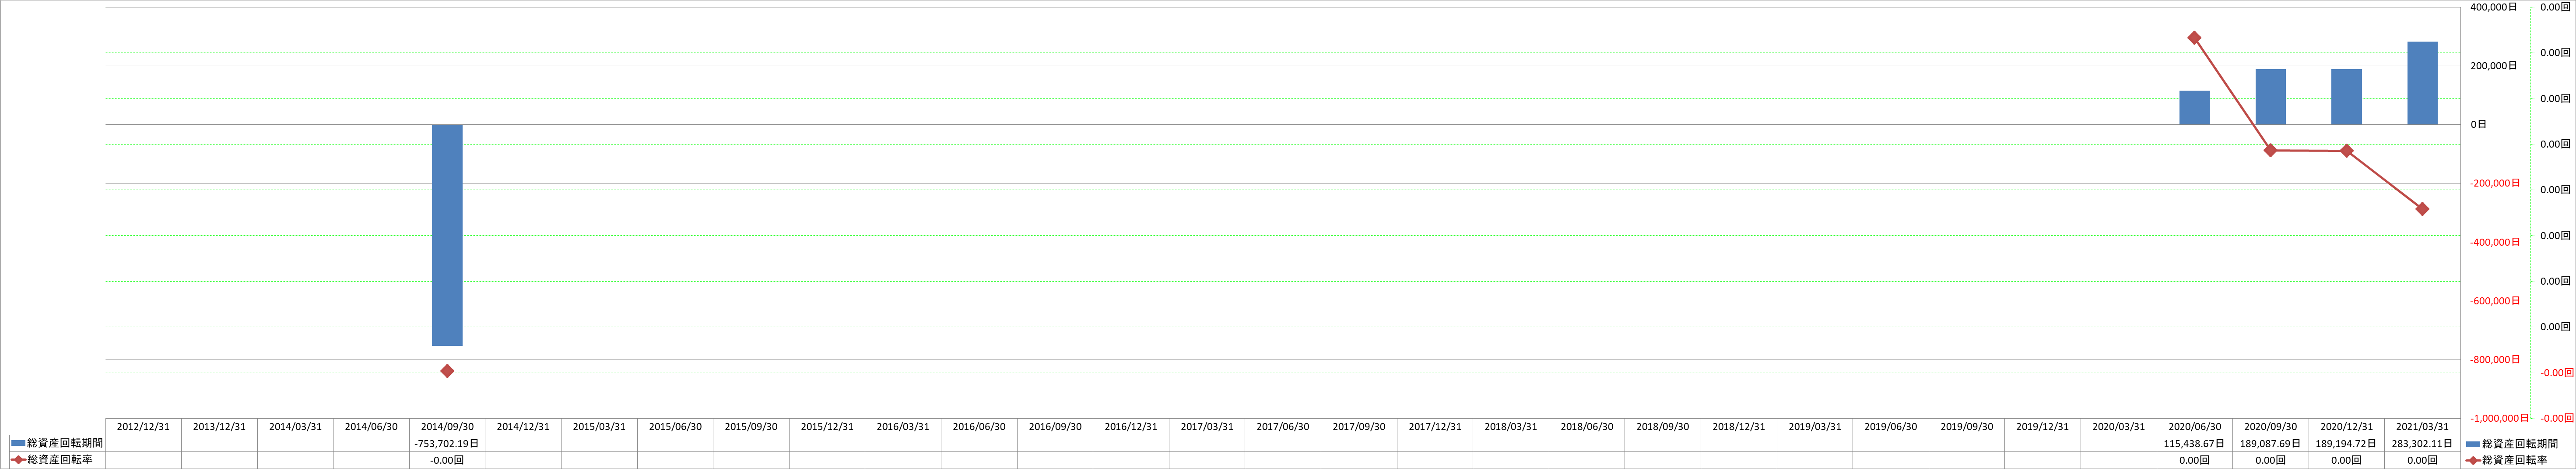Select the -0.00回 cell under 2014/09/30
The height and width of the screenshot is (469, 2576).
447,460
